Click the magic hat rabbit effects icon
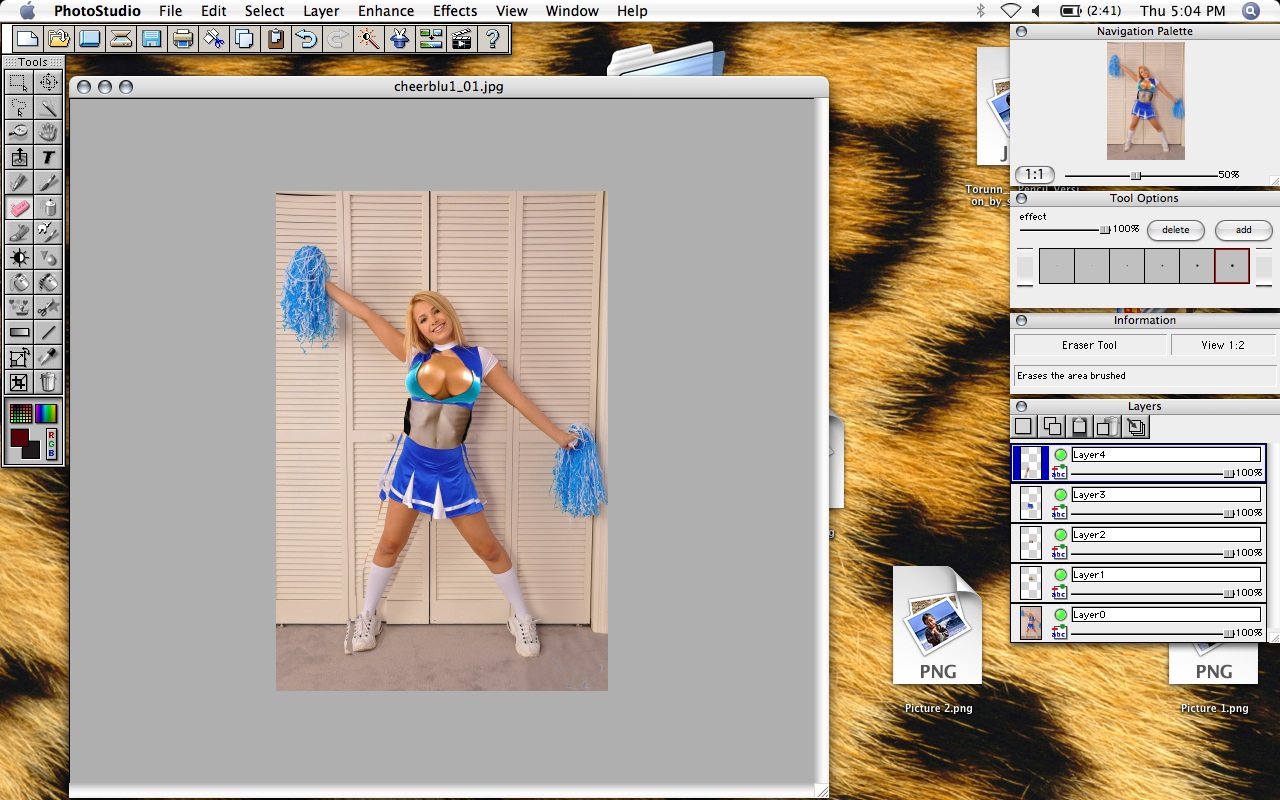 400,39
